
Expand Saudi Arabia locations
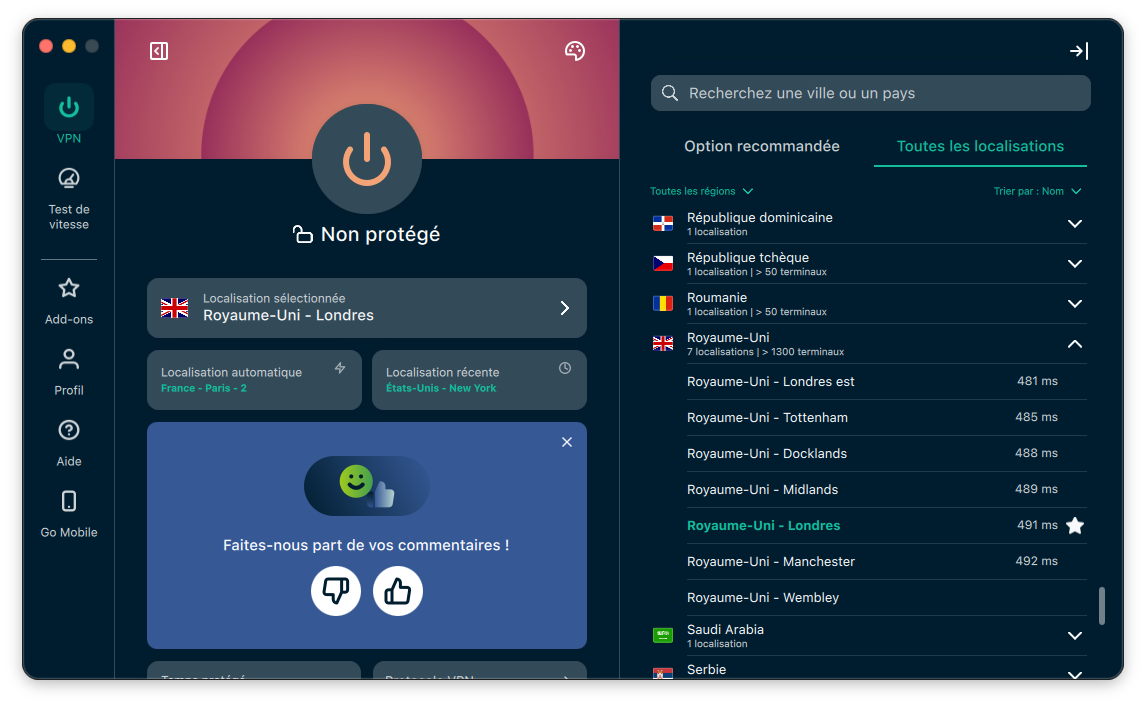[1074, 635]
